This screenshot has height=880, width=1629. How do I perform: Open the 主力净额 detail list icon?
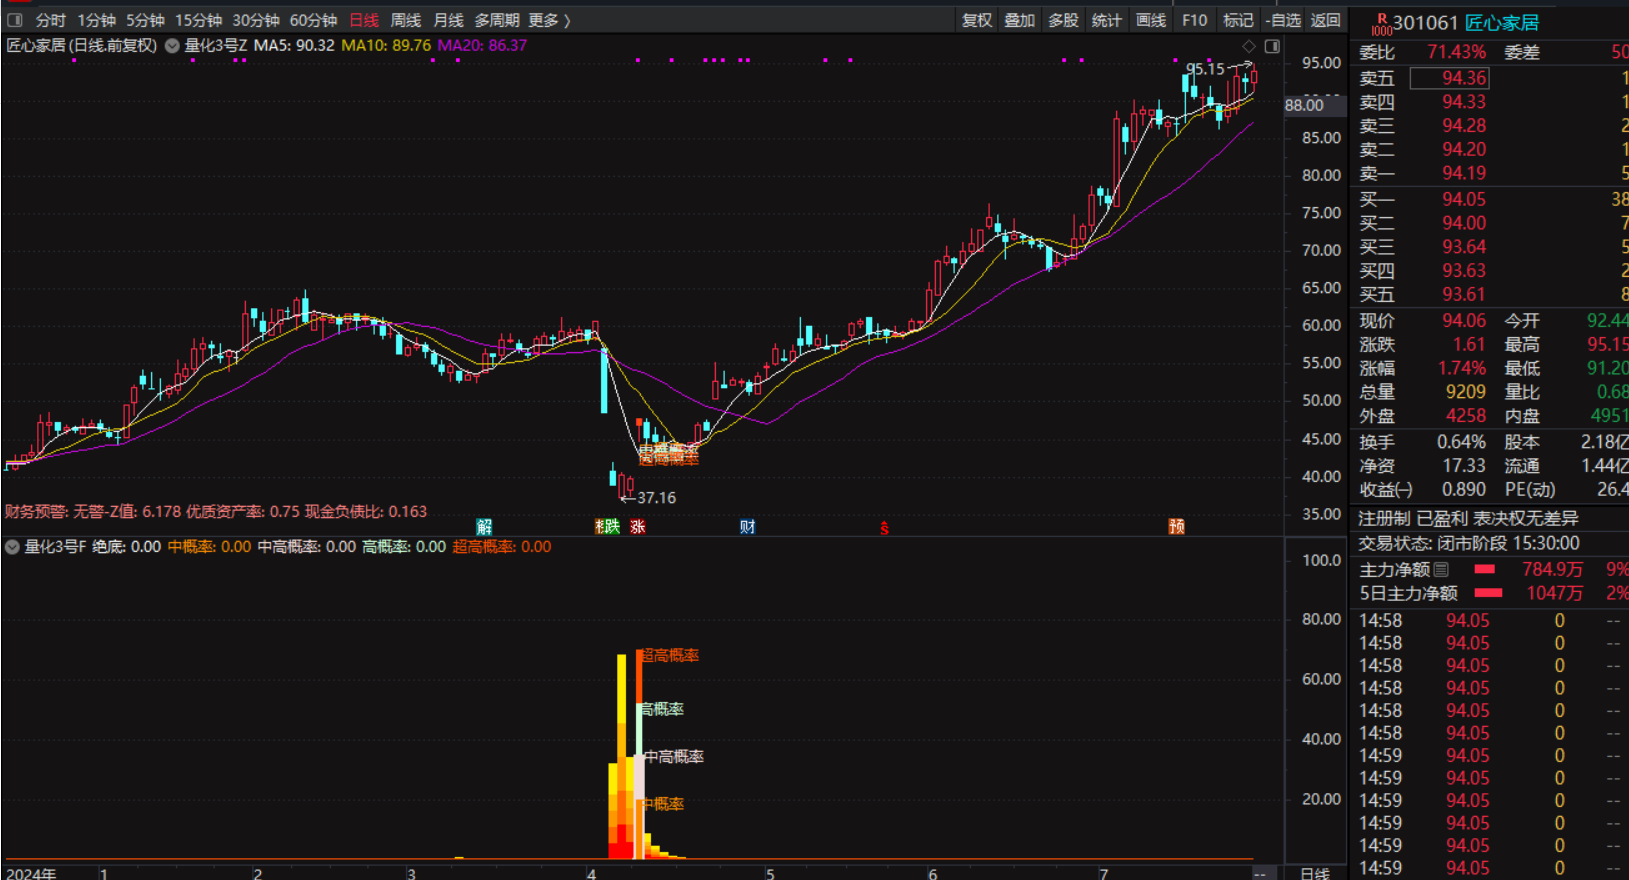[x=1441, y=569]
